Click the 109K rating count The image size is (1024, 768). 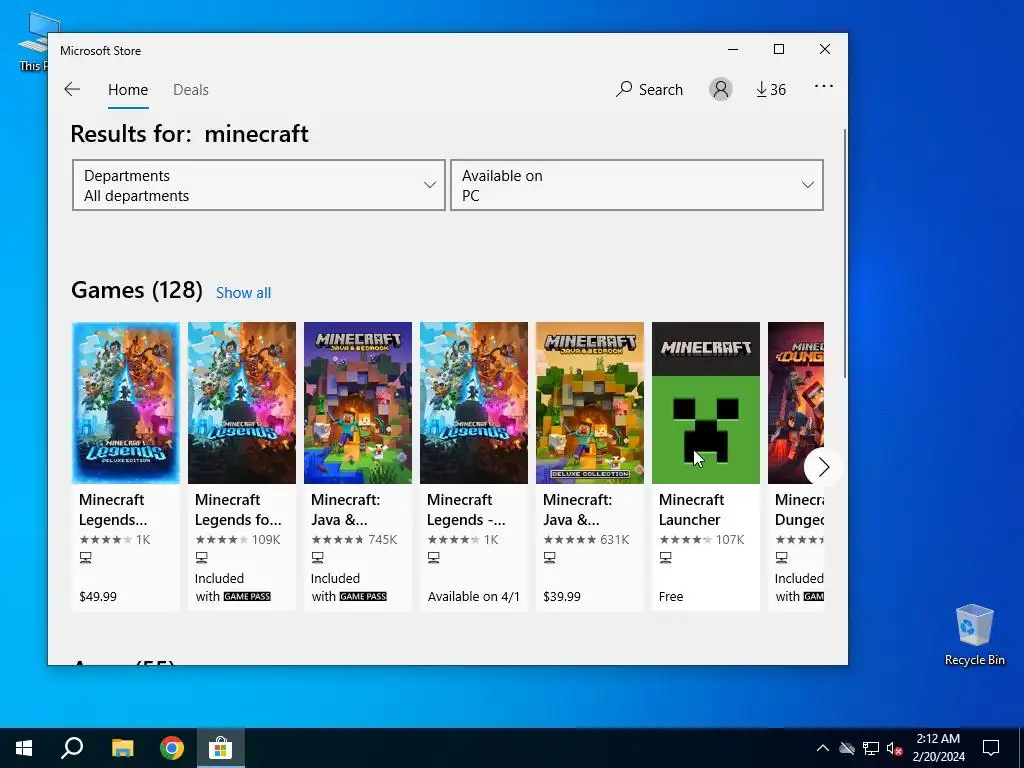click(266, 539)
